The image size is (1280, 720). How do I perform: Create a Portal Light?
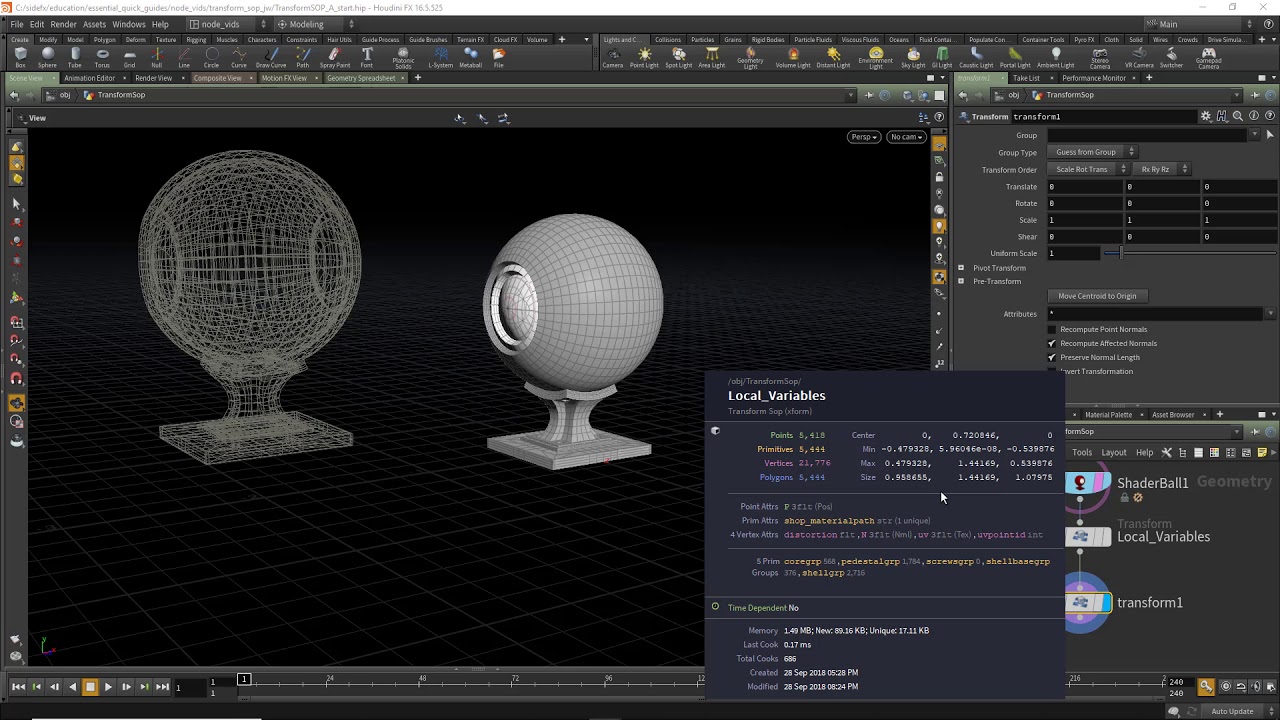[x=1014, y=58]
